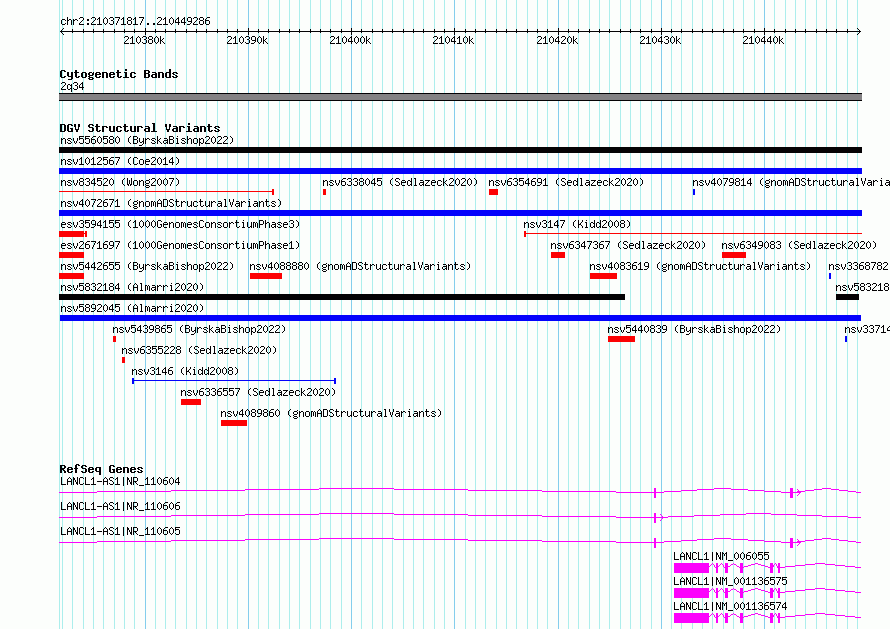890x629 pixels.
Task: Open the nsv6338045 (Sedlazeck2020) variant label
Action: 400,182
